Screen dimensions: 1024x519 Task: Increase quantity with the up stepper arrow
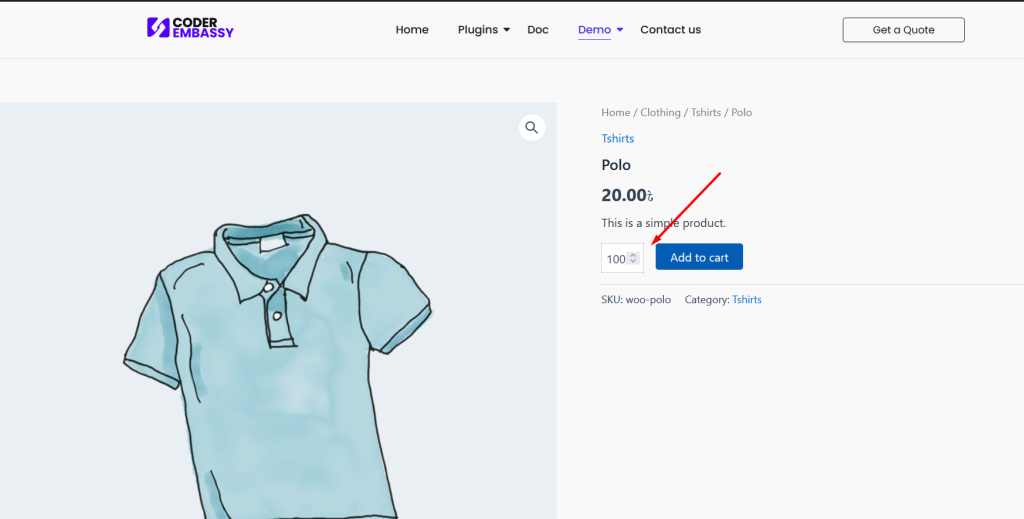click(633, 255)
